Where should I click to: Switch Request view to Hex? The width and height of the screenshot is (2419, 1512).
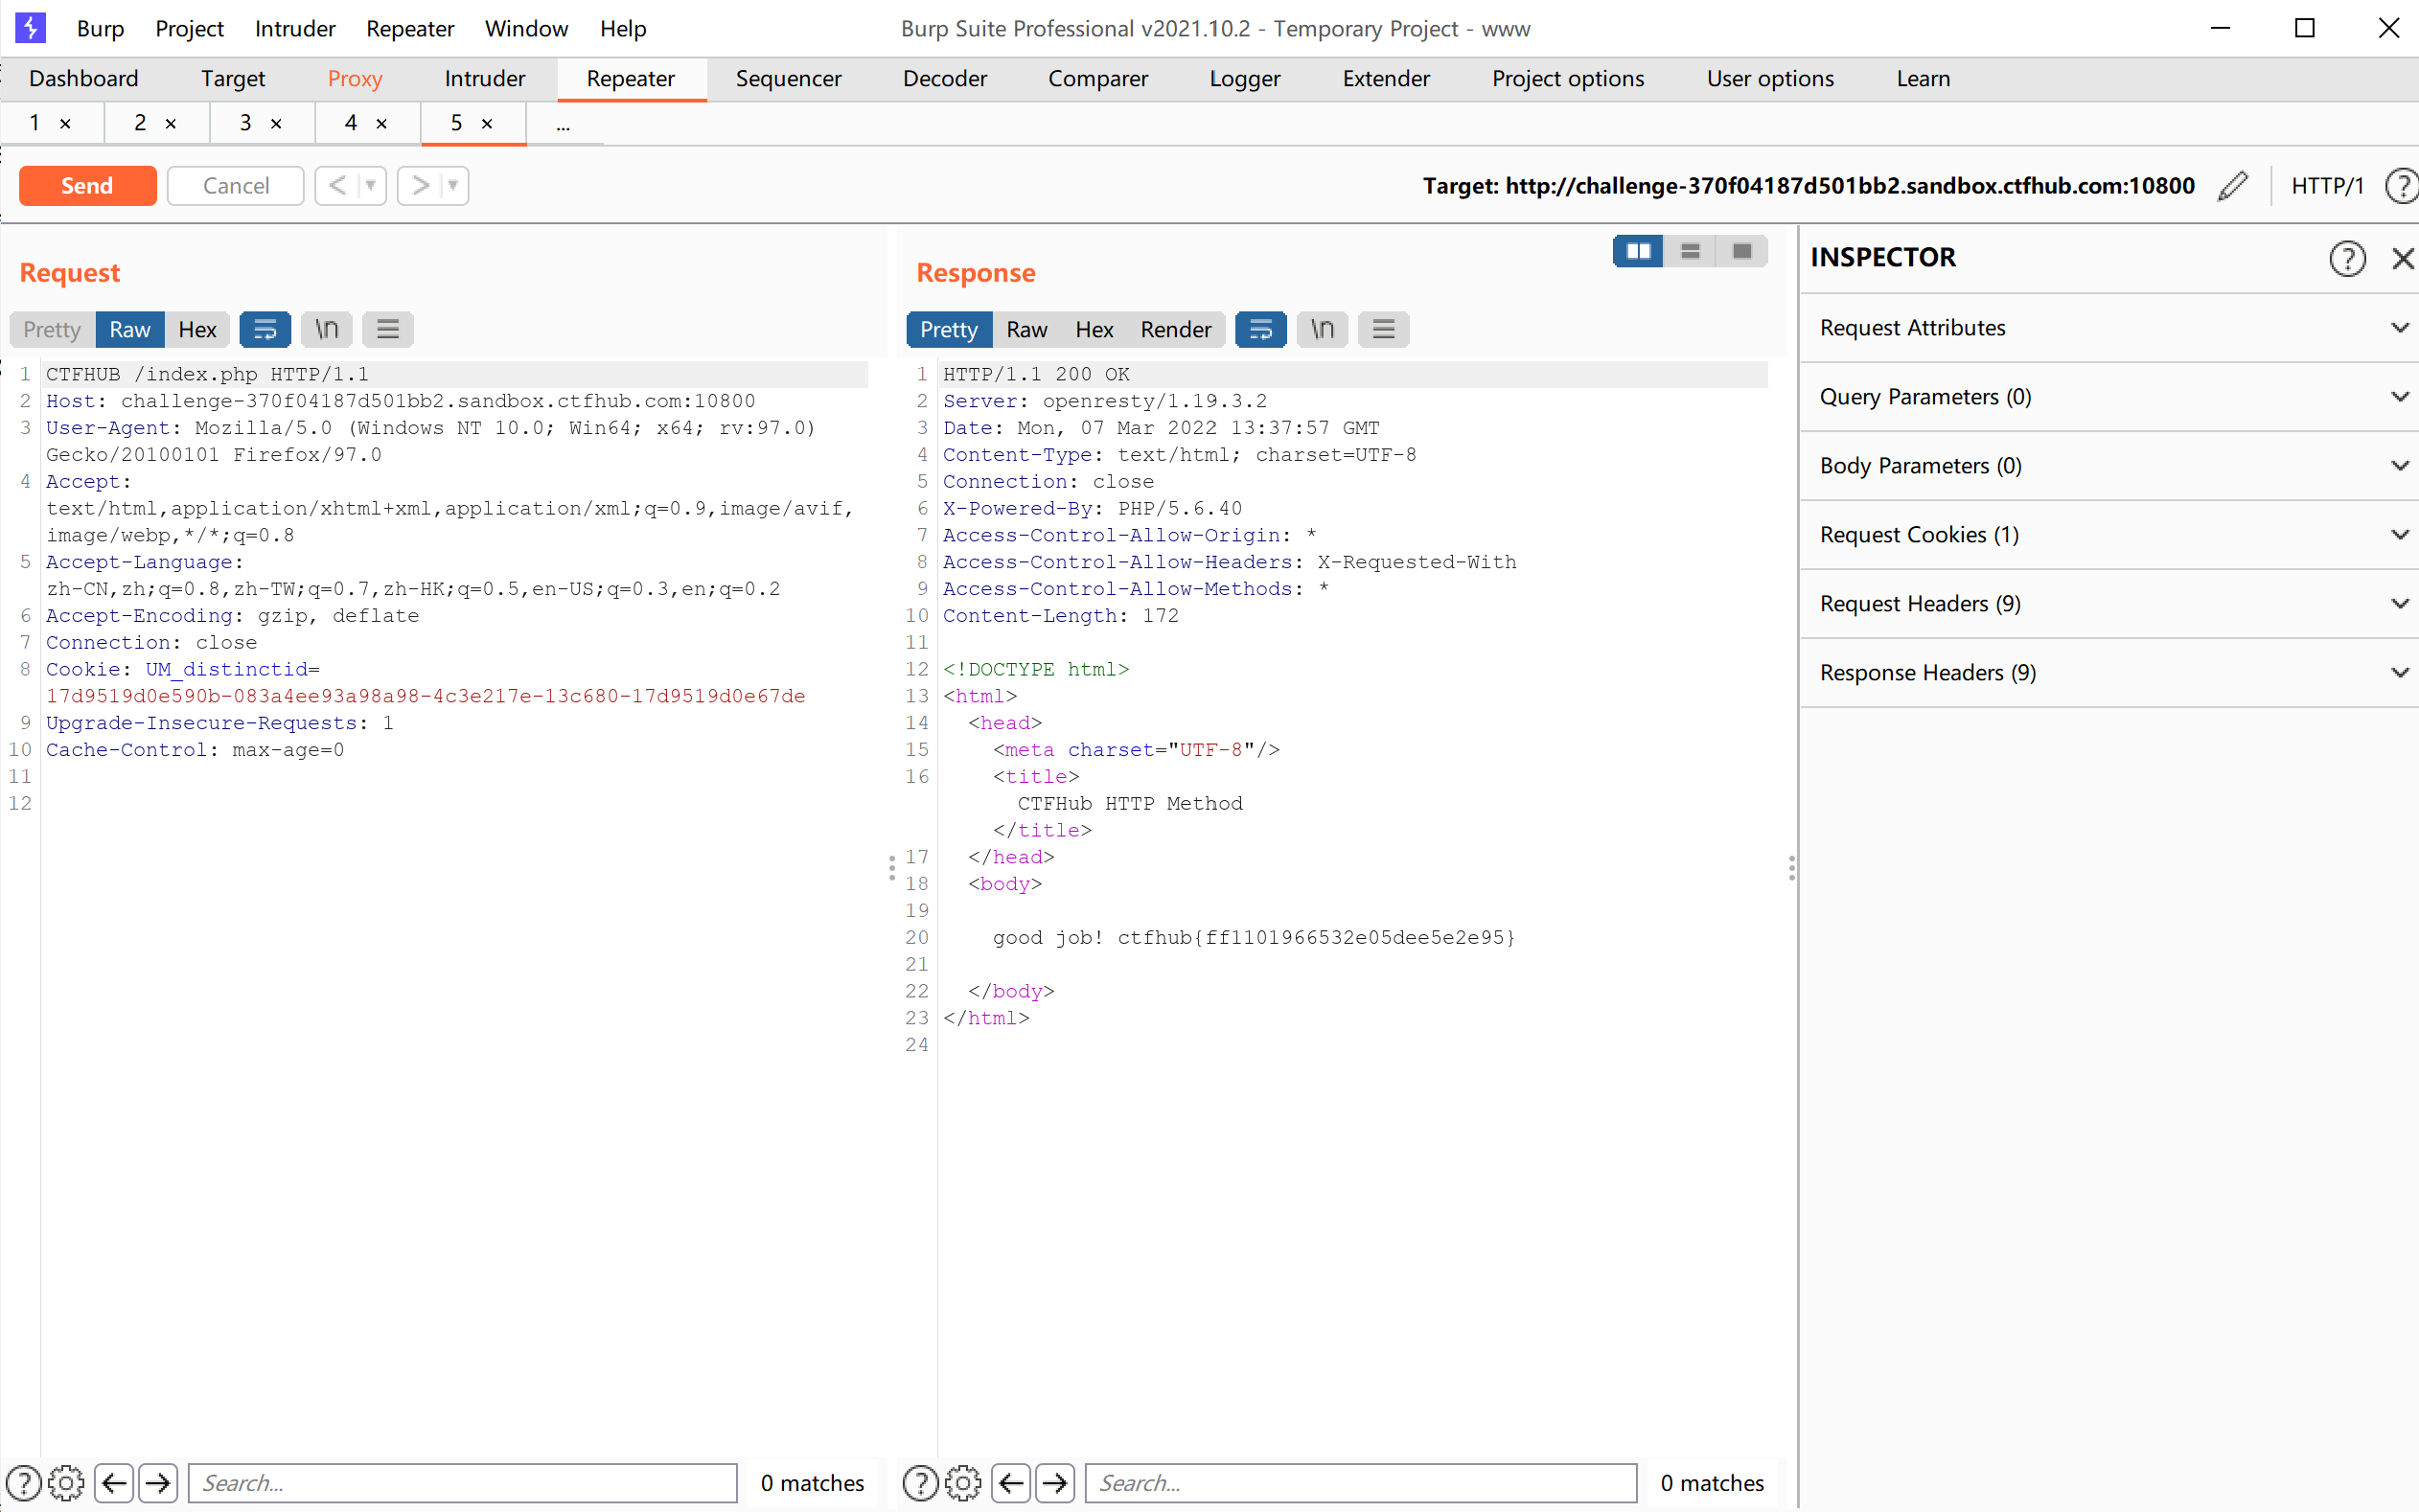coord(197,329)
